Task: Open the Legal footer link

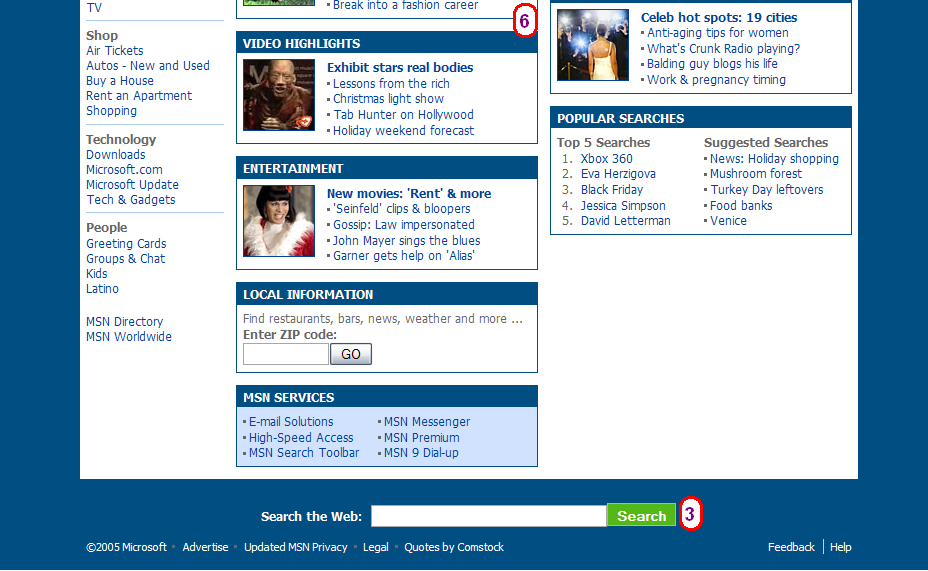Action: [376, 547]
